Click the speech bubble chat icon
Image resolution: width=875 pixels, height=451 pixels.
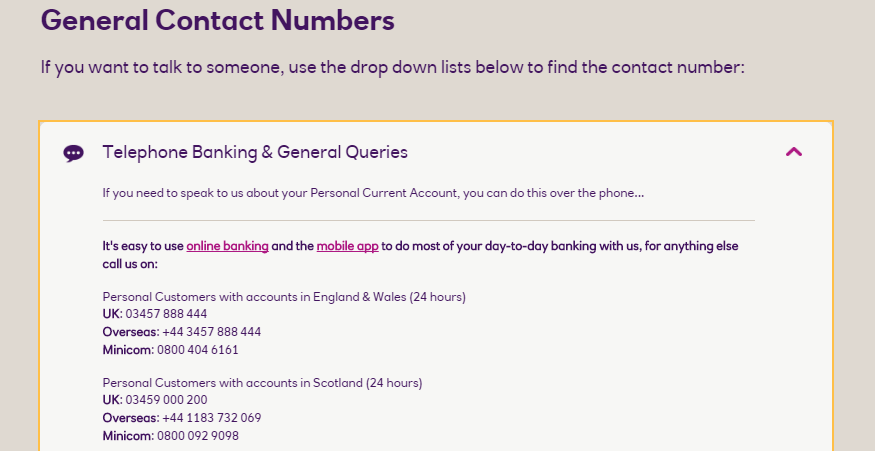point(74,153)
